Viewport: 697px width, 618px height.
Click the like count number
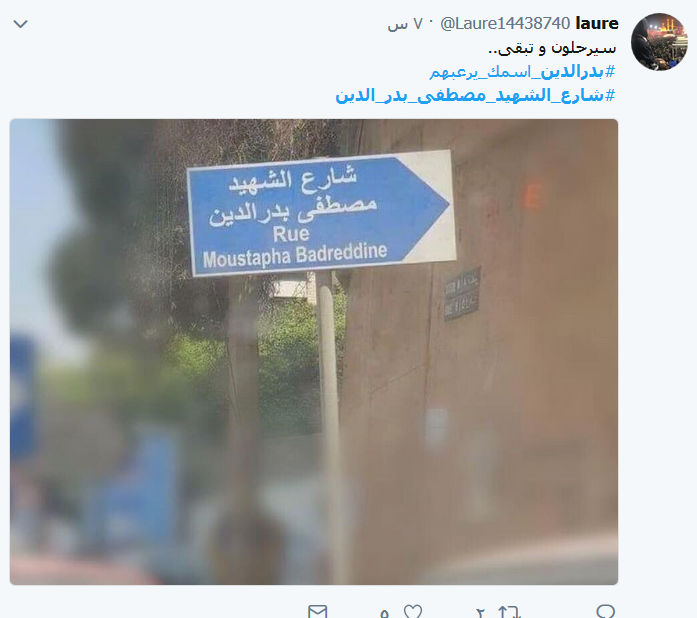click(x=385, y=613)
